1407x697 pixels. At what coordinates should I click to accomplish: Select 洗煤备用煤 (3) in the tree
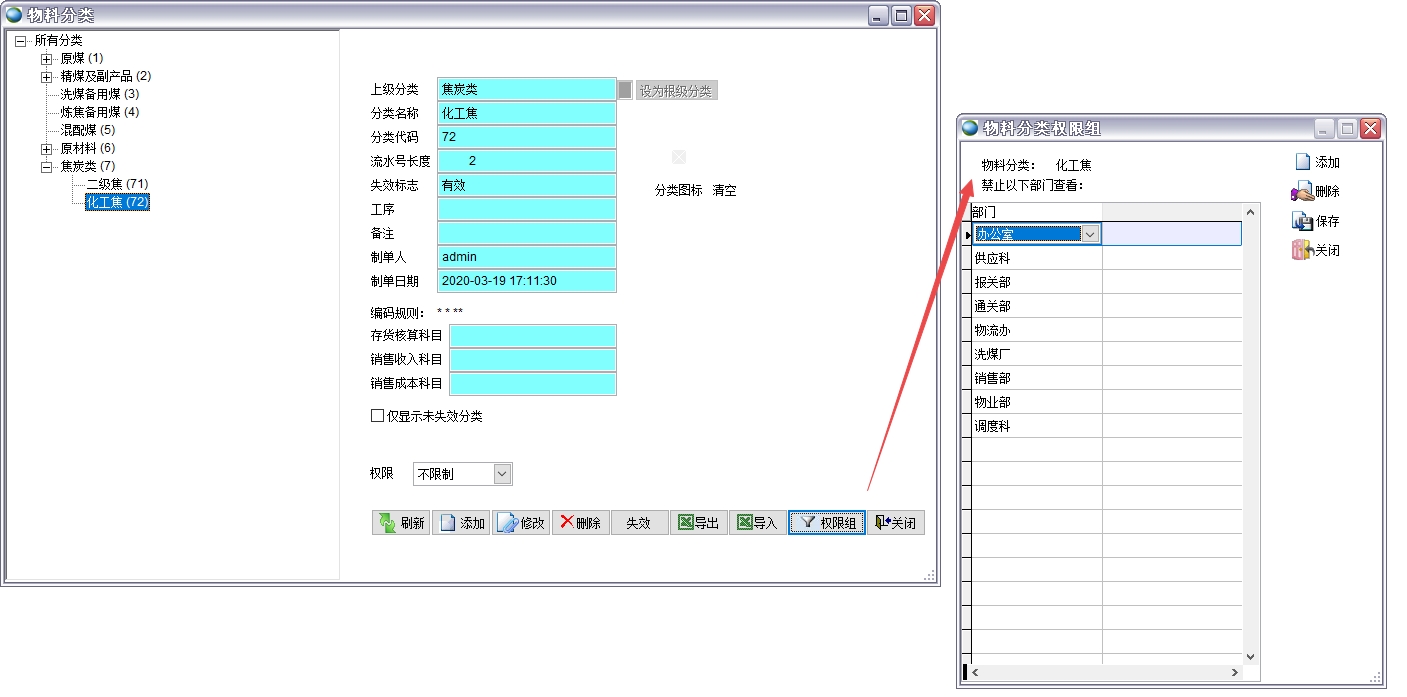[x=99, y=94]
